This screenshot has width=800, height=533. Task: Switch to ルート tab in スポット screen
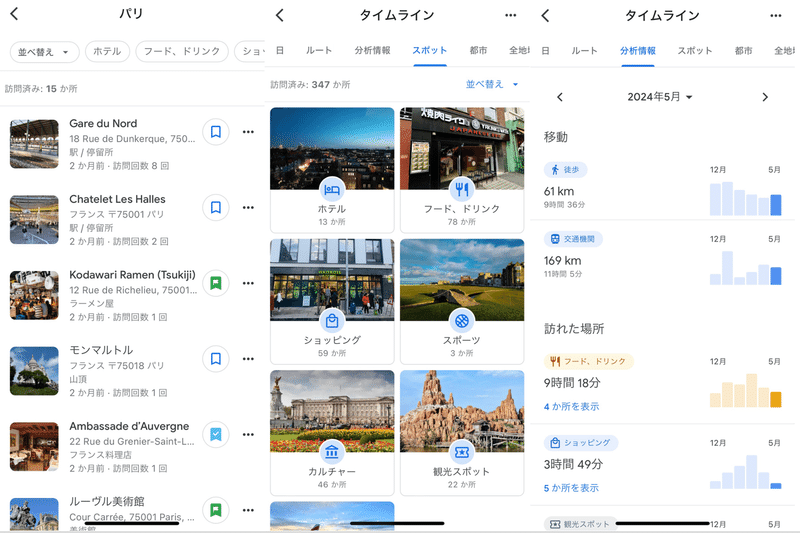point(319,50)
